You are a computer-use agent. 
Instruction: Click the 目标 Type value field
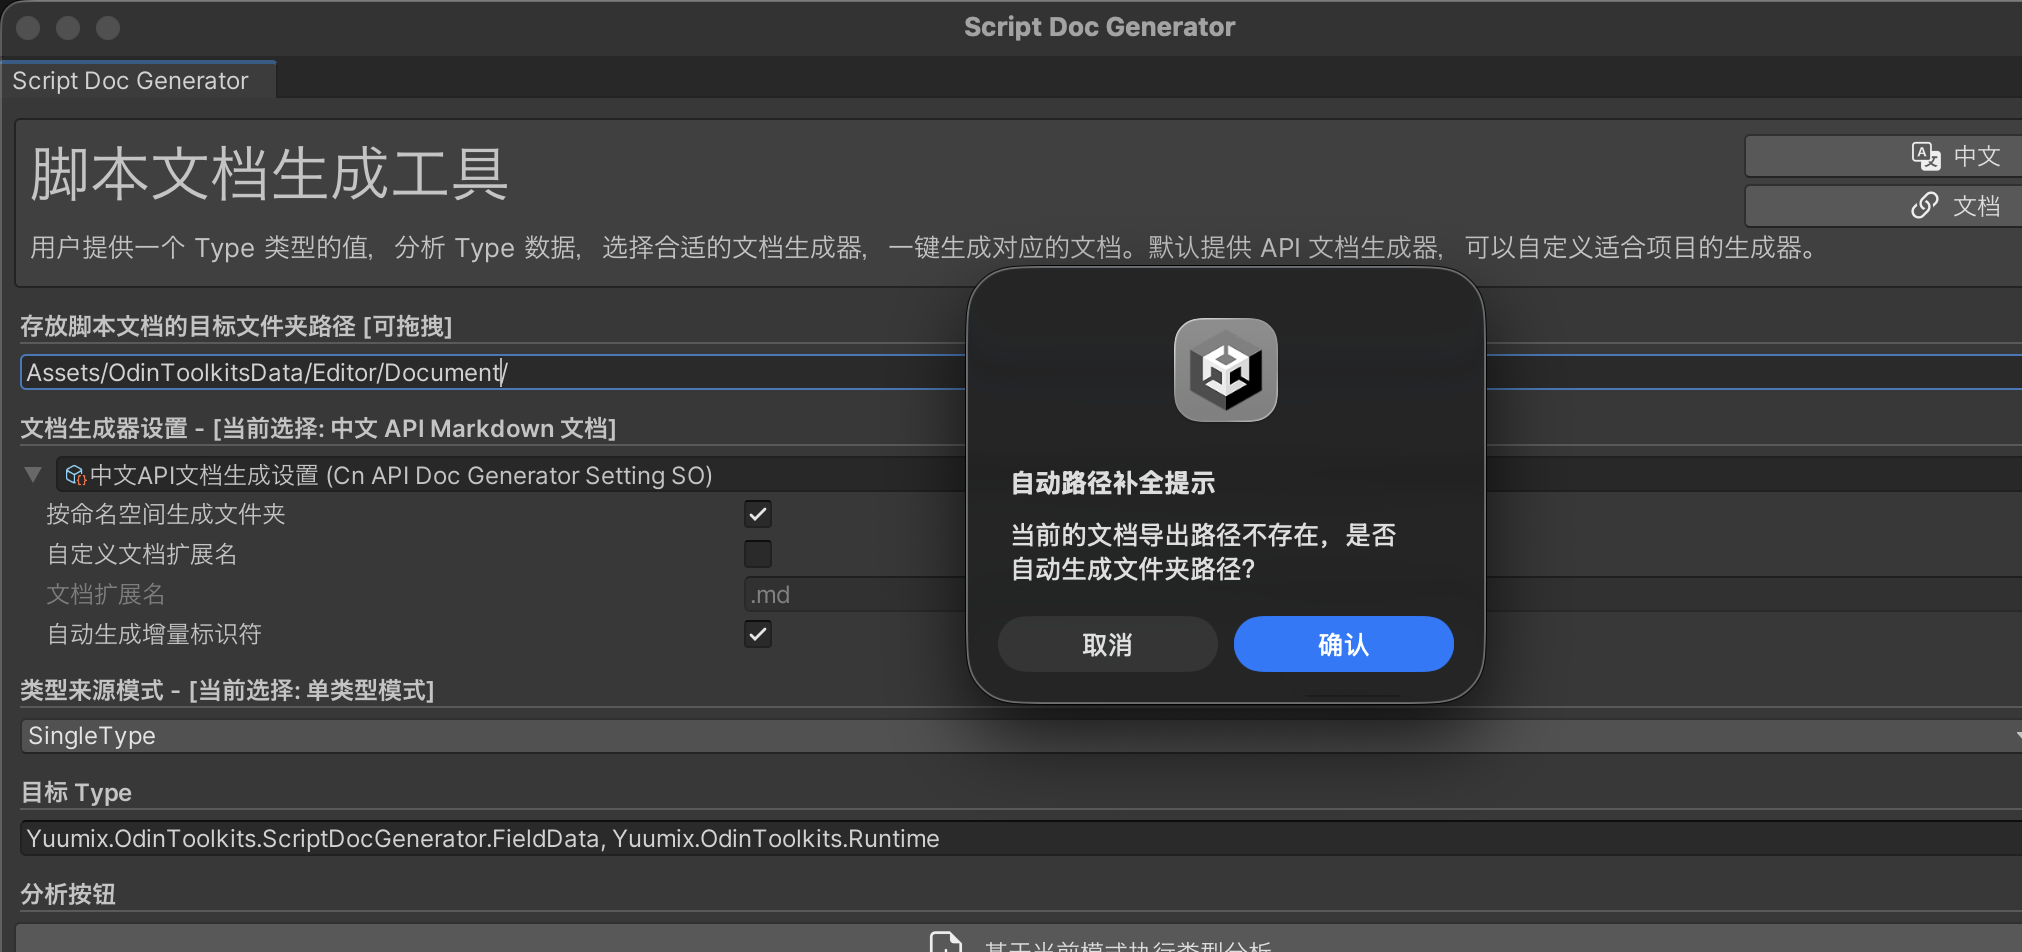pos(1000,838)
